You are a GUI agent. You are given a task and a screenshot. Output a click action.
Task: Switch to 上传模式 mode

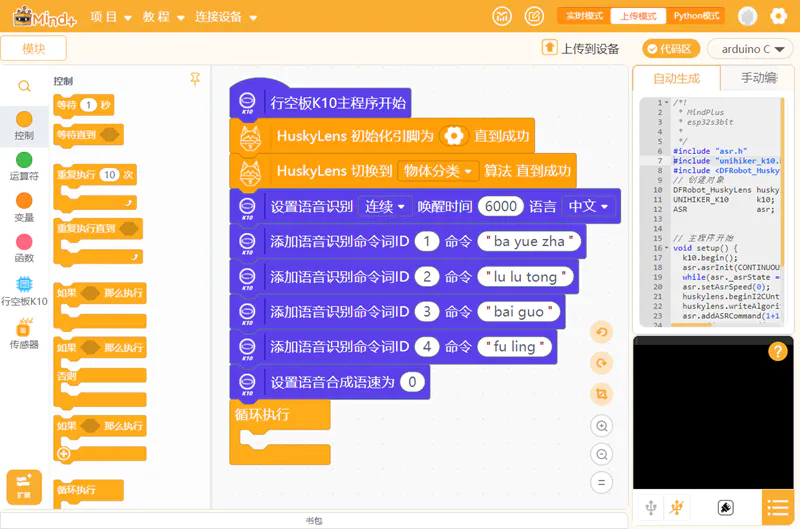coord(638,16)
